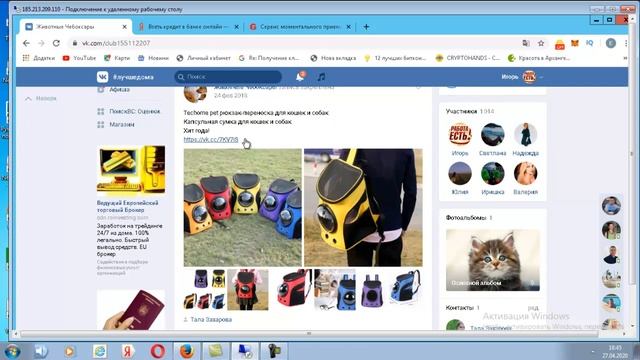This screenshot has height=360, width=640.
Task: Open member Иришка's avatar
Action: (493, 173)
